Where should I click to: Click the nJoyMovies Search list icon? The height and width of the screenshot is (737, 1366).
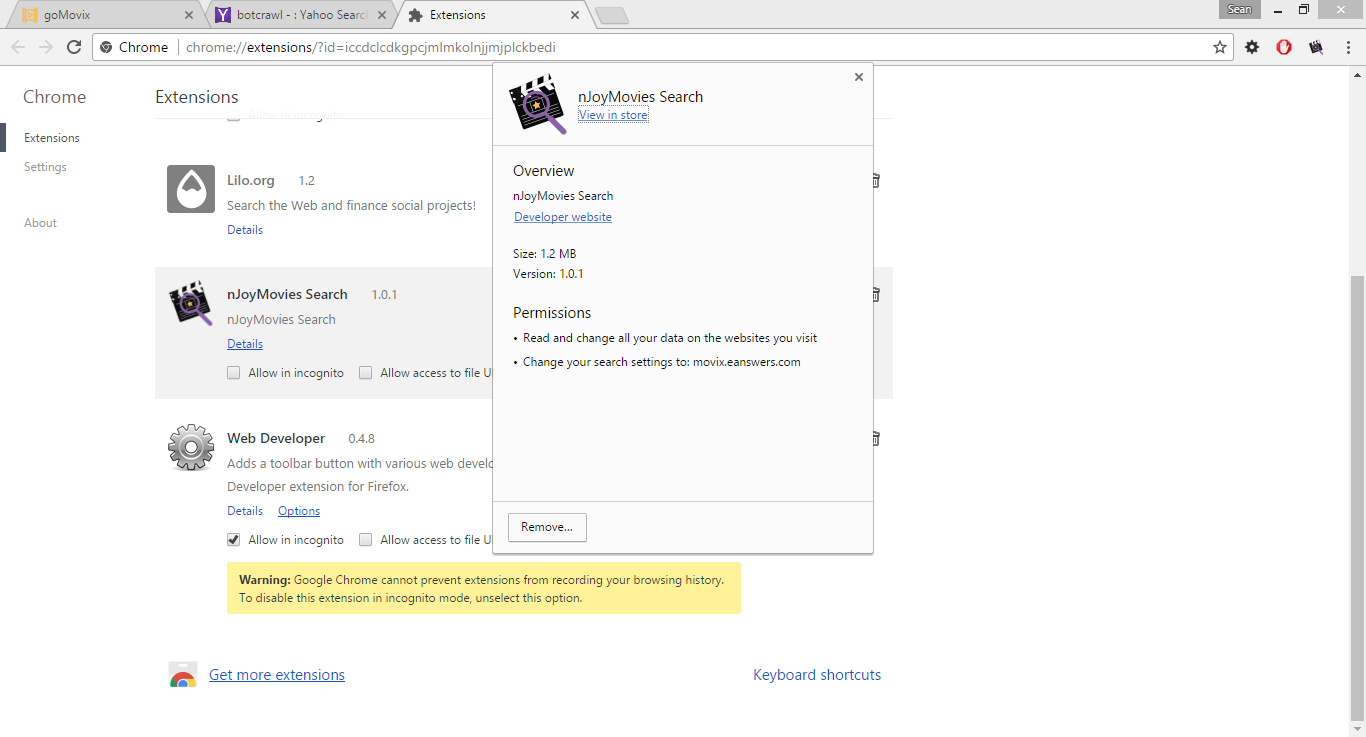[x=191, y=303]
